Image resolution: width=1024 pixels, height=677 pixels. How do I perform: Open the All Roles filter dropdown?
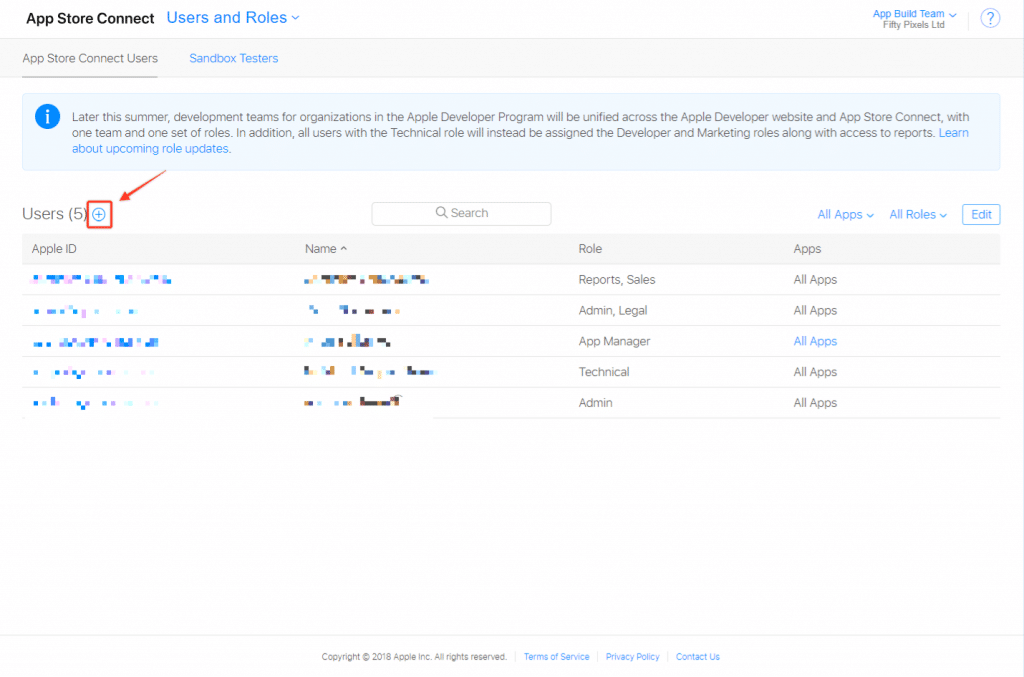918,215
